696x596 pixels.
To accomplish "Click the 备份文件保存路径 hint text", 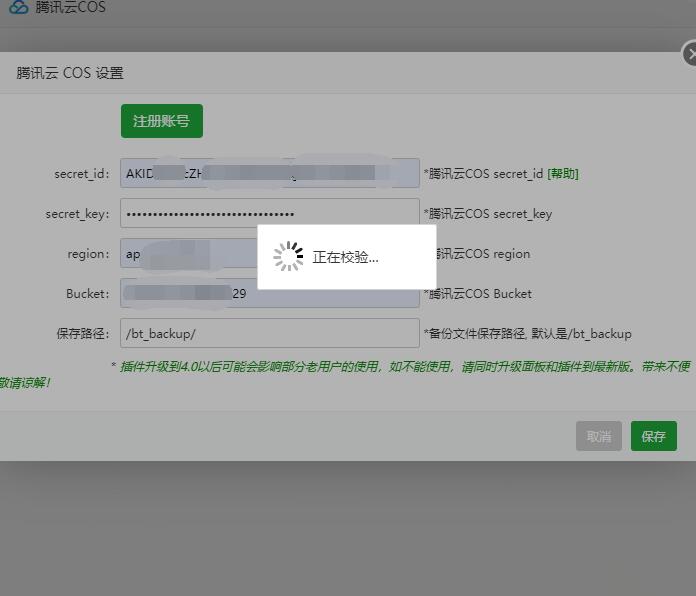I will coord(528,334).
